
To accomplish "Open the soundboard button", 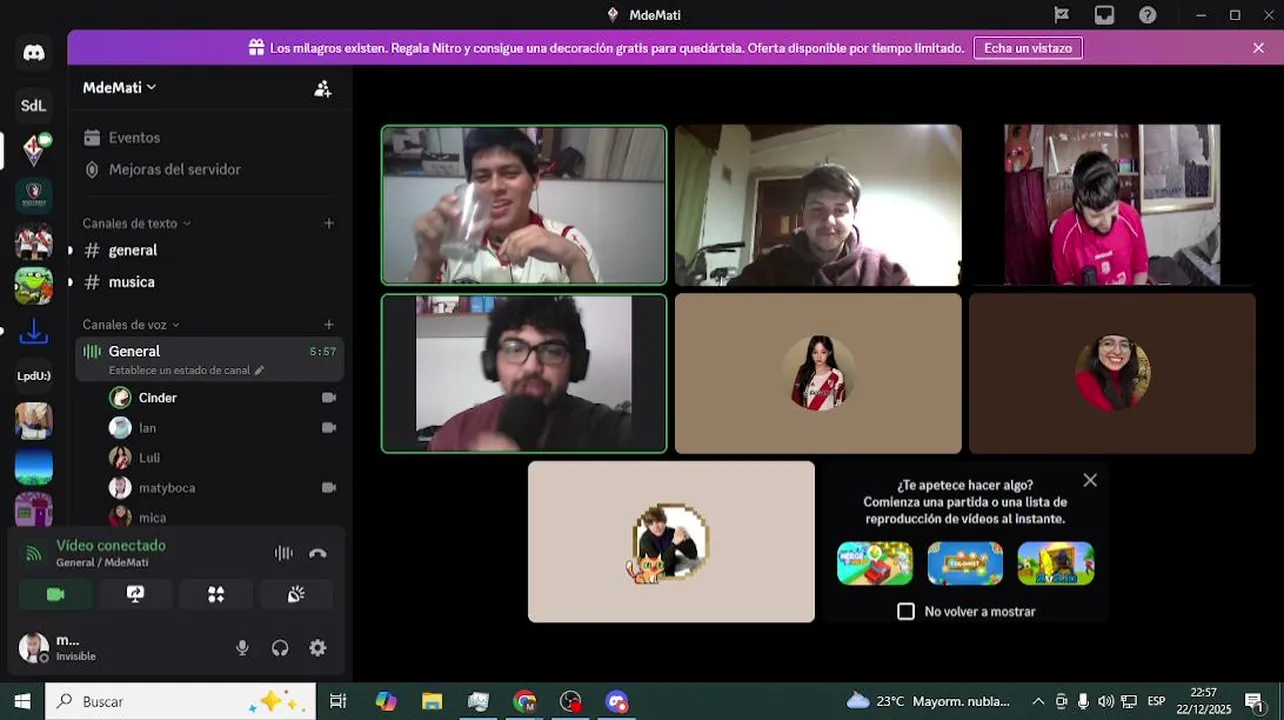I will point(296,594).
